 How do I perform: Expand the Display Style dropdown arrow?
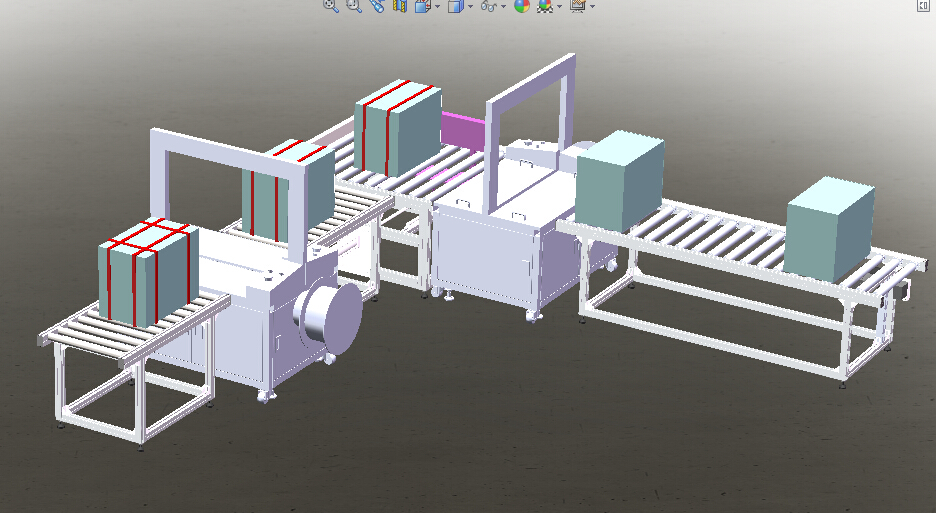pyautogui.click(x=470, y=6)
